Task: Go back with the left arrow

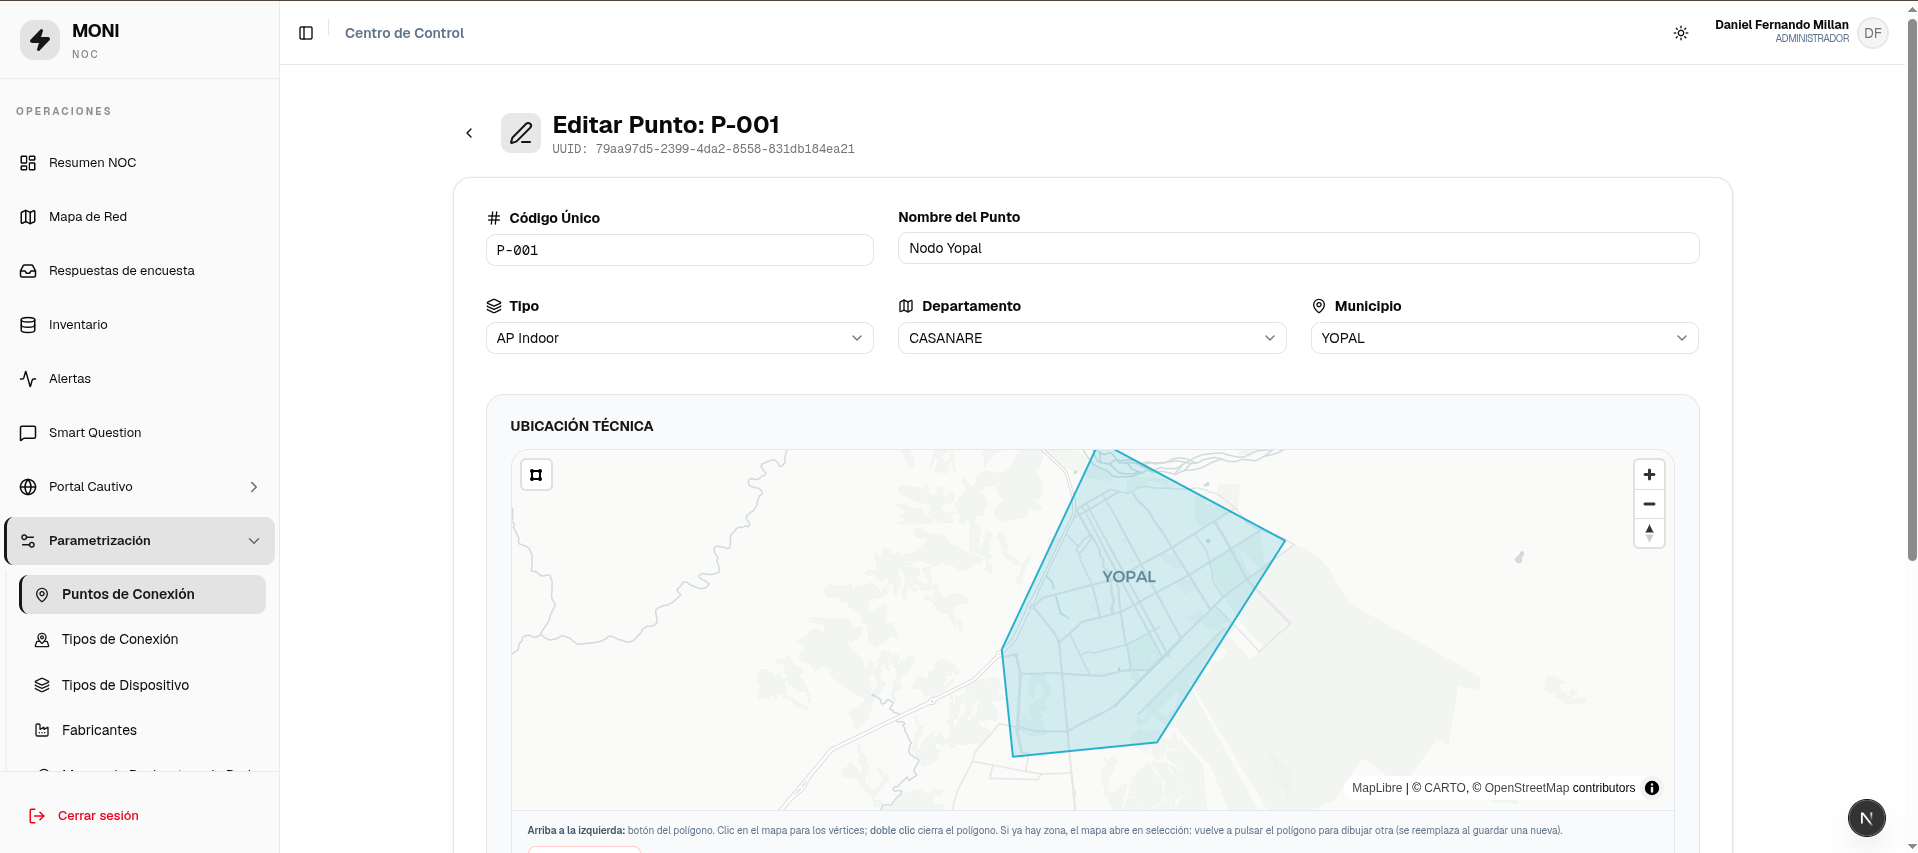Action: [x=469, y=133]
